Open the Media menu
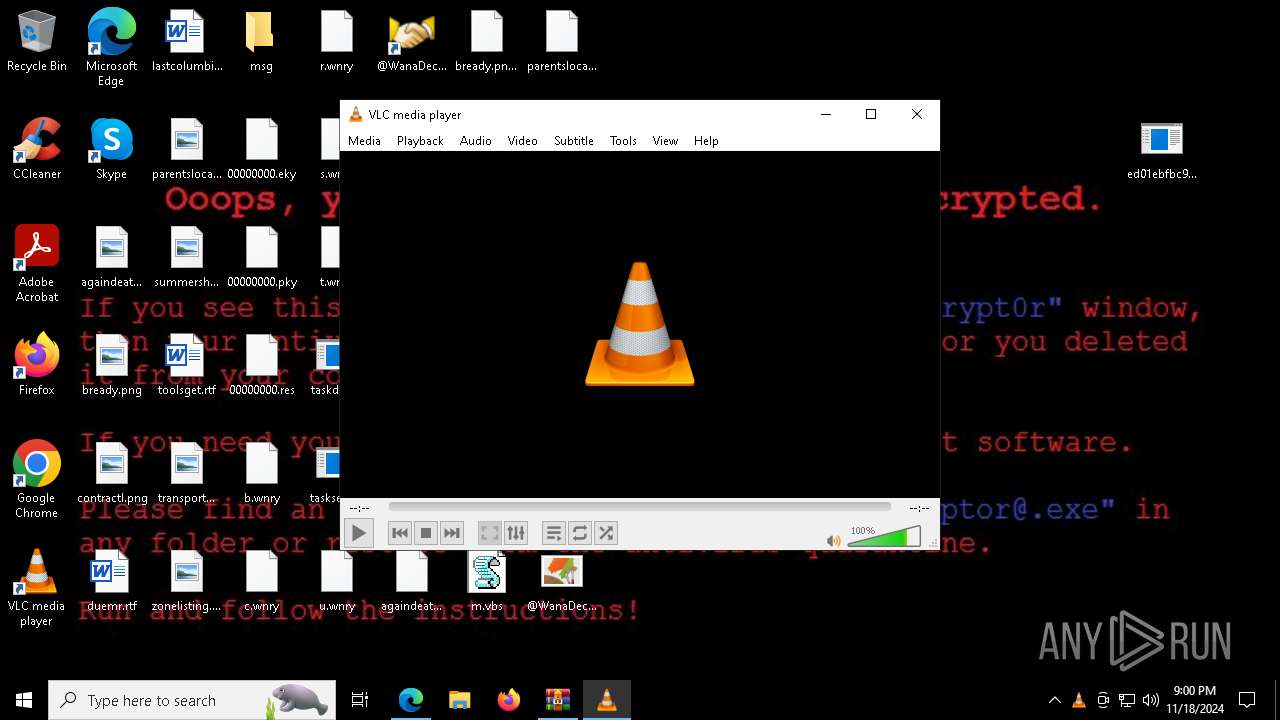 (364, 141)
